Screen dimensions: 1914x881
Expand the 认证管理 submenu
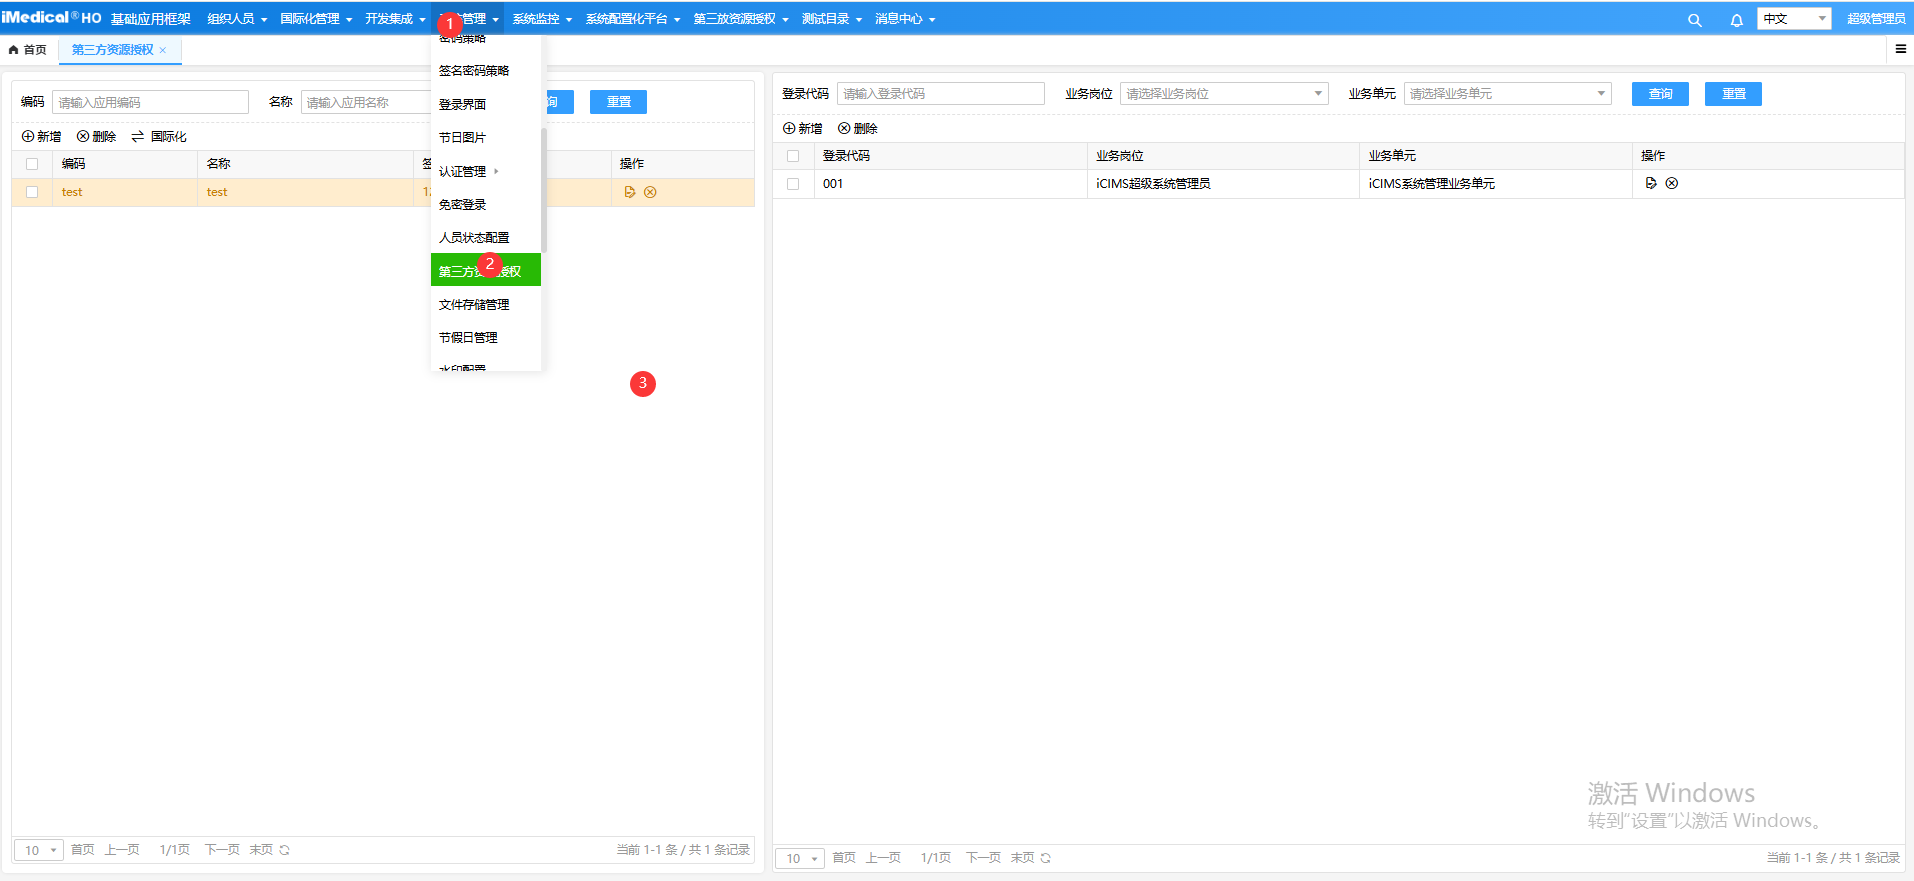468,171
